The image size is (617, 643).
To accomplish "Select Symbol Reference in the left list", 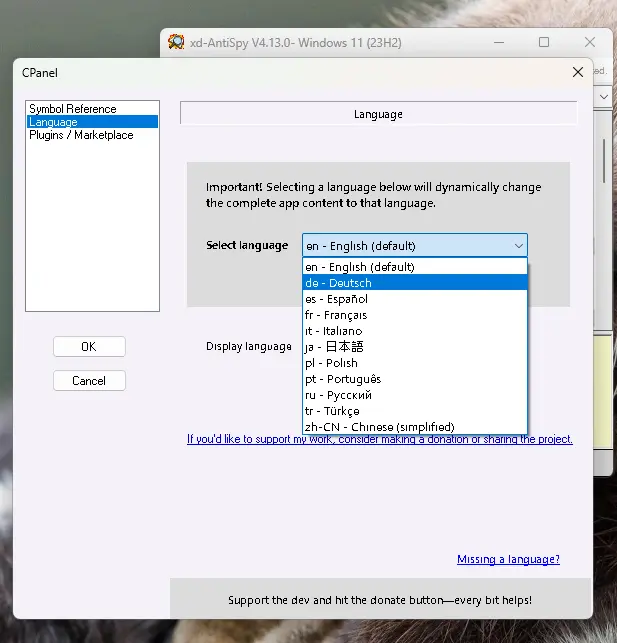I will 72,109.
